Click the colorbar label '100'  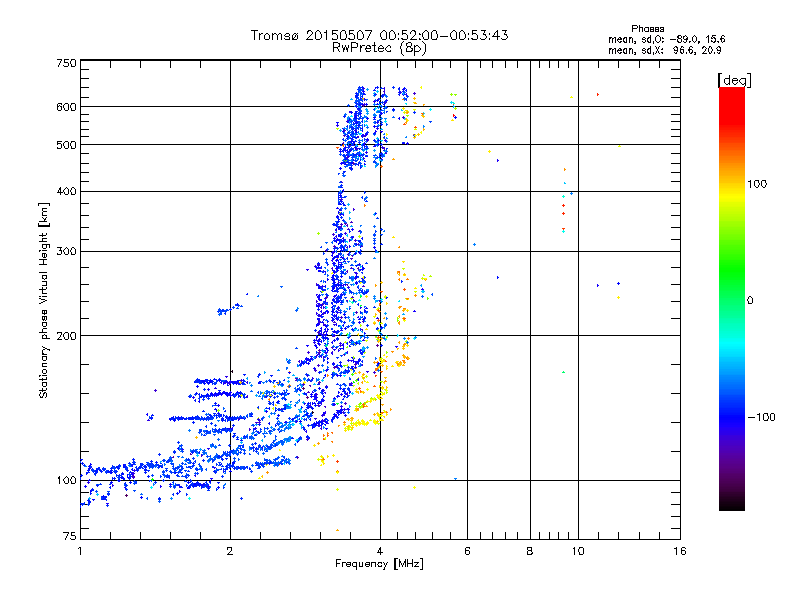click(757, 184)
